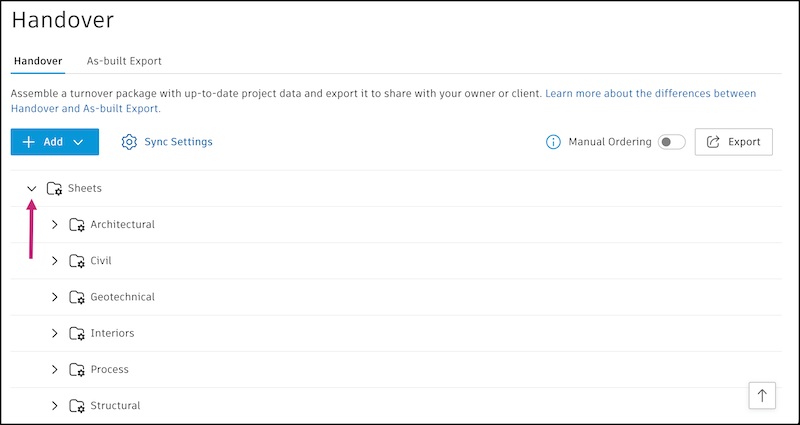Click the scroll-to-top arrow button
Viewport: 800px width, 425px height.
pyautogui.click(x=762, y=396)
